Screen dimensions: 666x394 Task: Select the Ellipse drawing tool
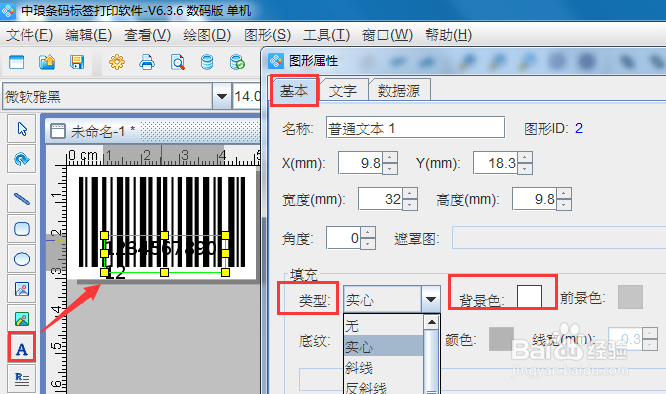[x=22, y=259]
